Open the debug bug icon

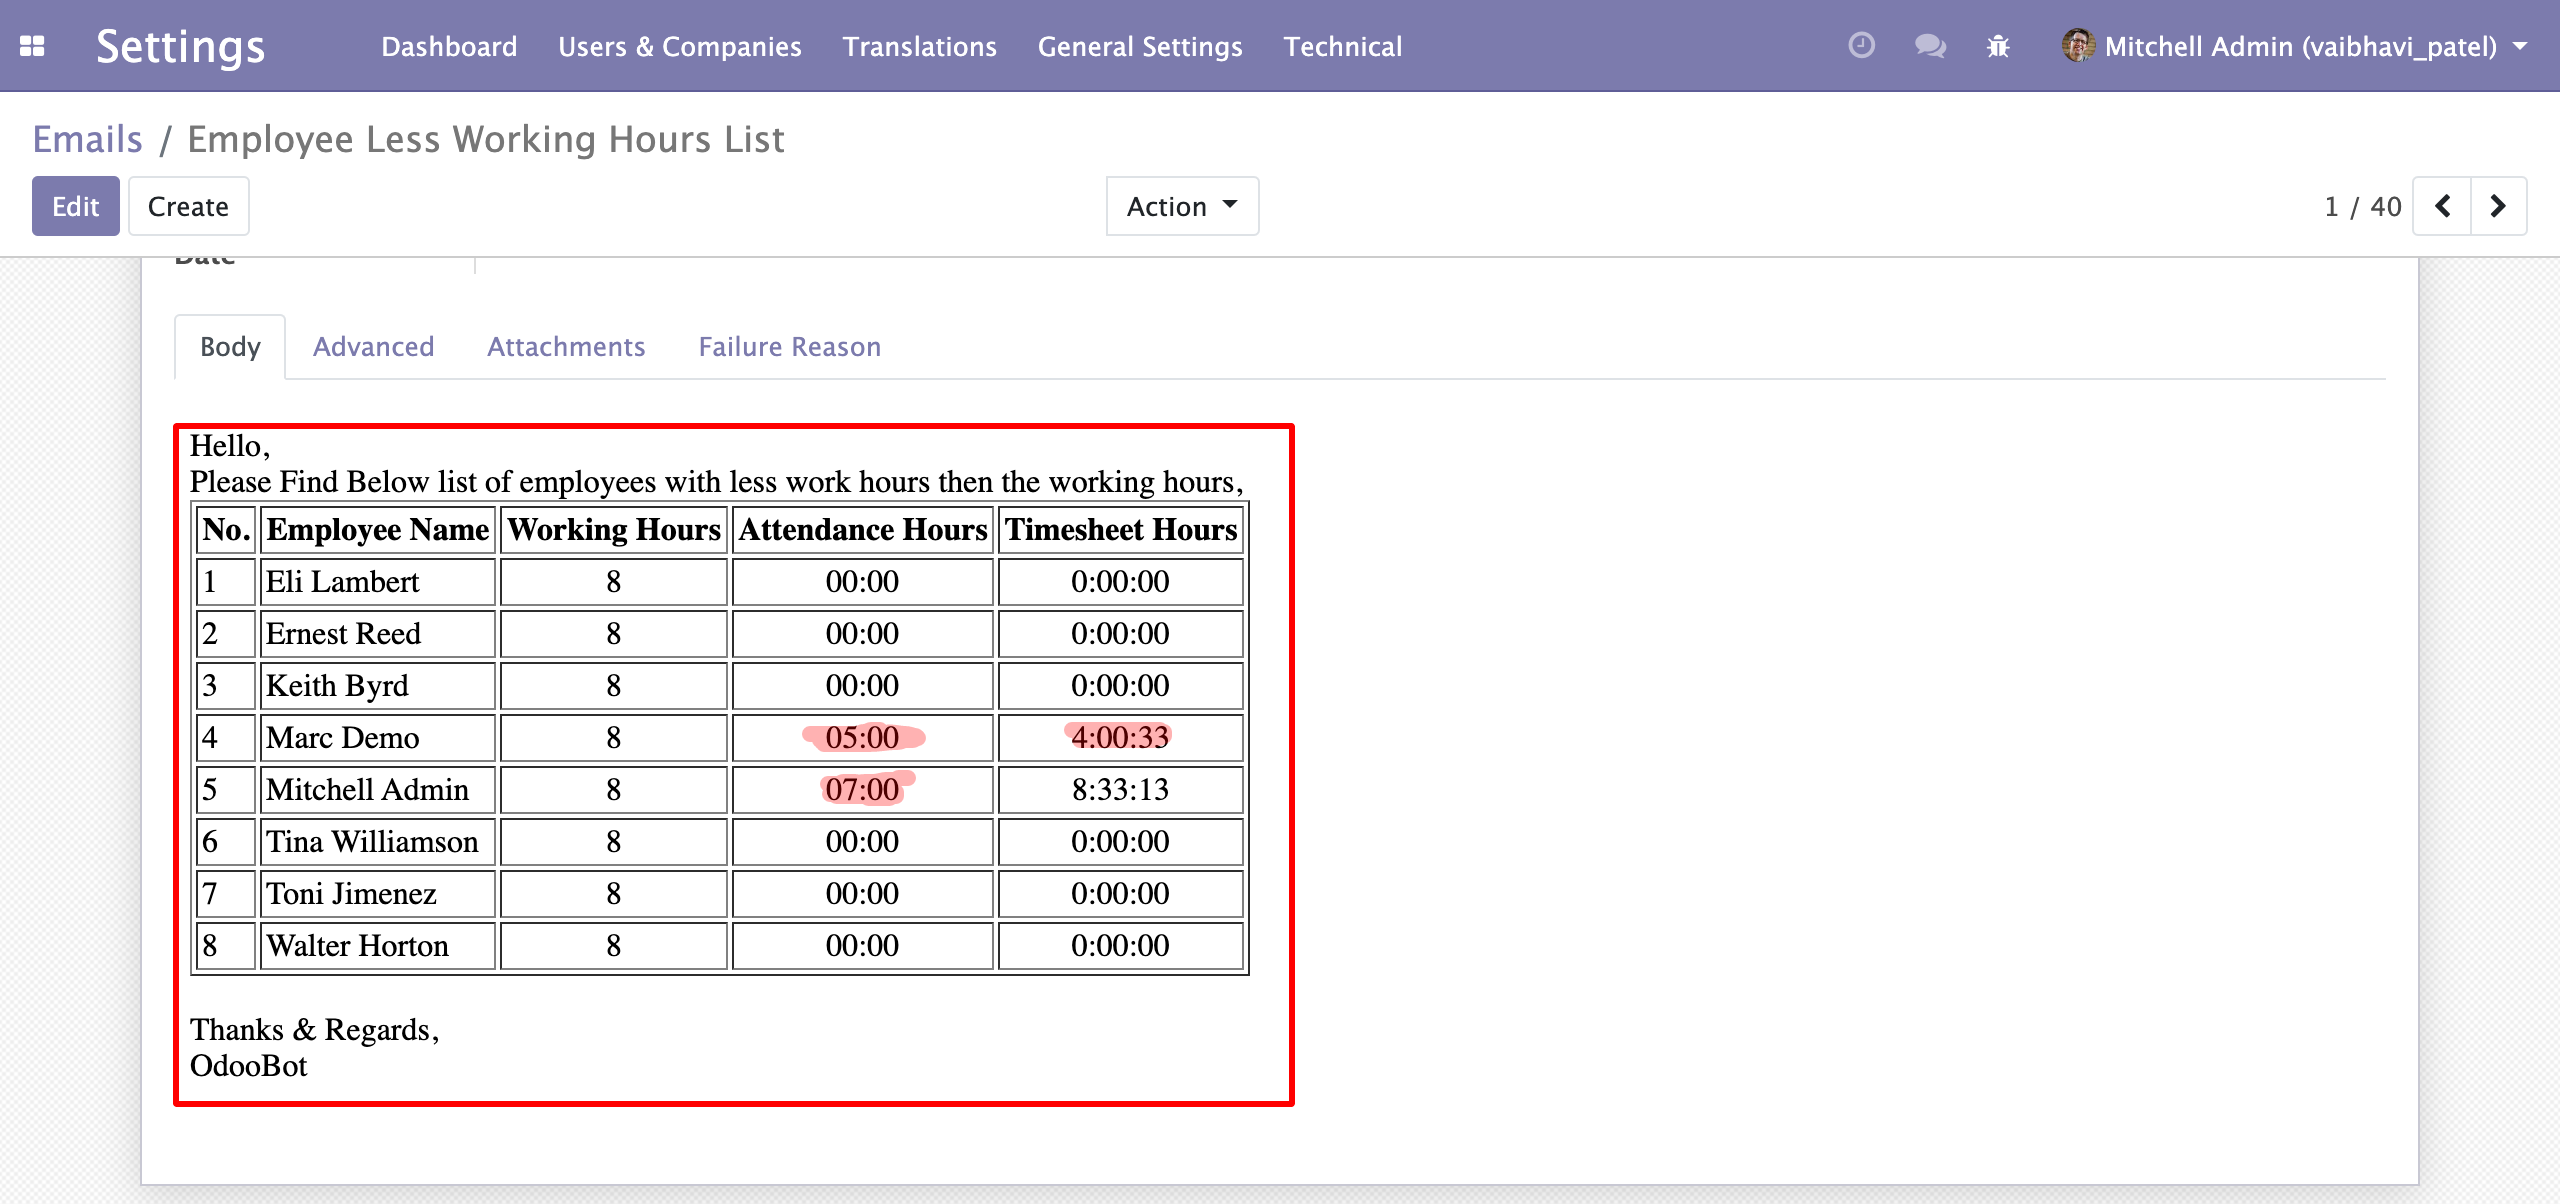(x=1998, y=46)
